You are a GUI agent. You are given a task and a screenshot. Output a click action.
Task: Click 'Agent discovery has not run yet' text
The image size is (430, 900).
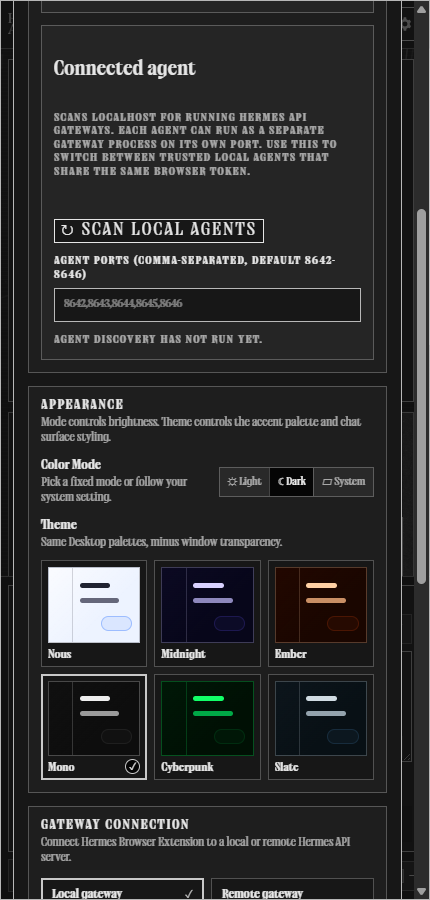(x=158, y=339)
